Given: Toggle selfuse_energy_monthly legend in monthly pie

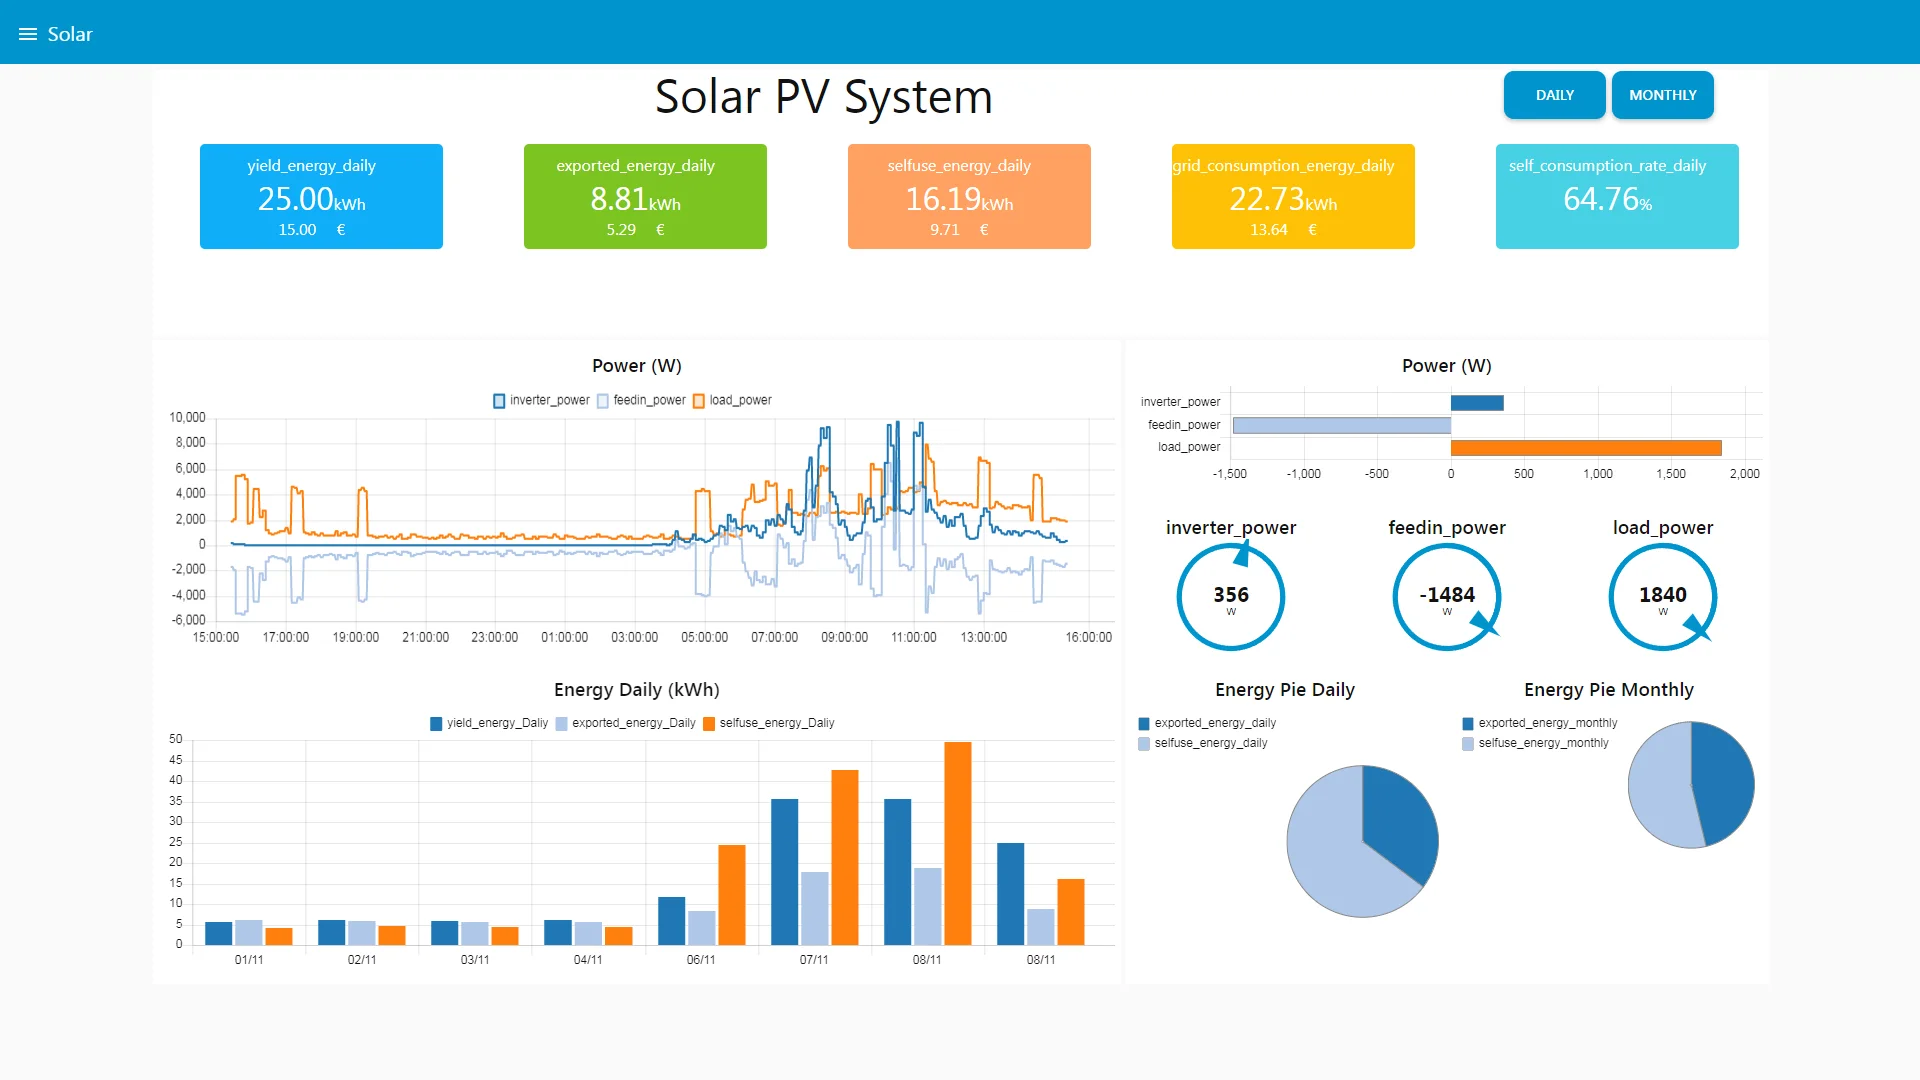Looking at the screenshot, I should pos(1535,743).
